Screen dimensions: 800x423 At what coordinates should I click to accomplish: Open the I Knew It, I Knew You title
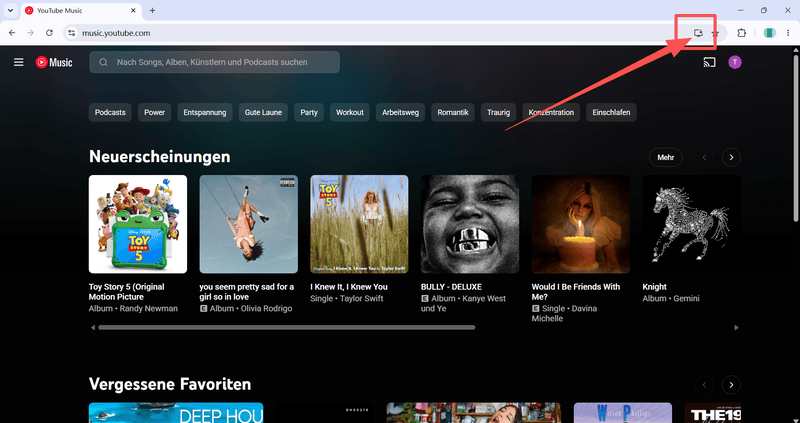[x=349, y=287]
